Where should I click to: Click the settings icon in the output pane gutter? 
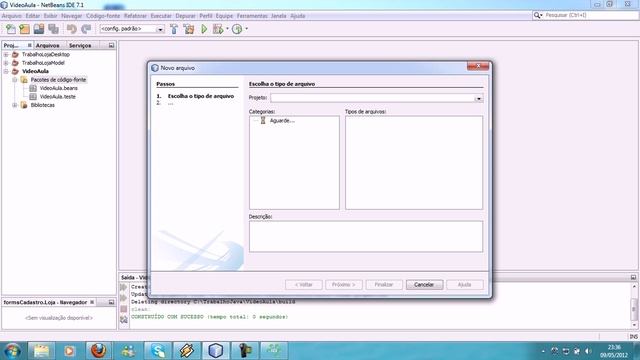click(x=124, y=320)
